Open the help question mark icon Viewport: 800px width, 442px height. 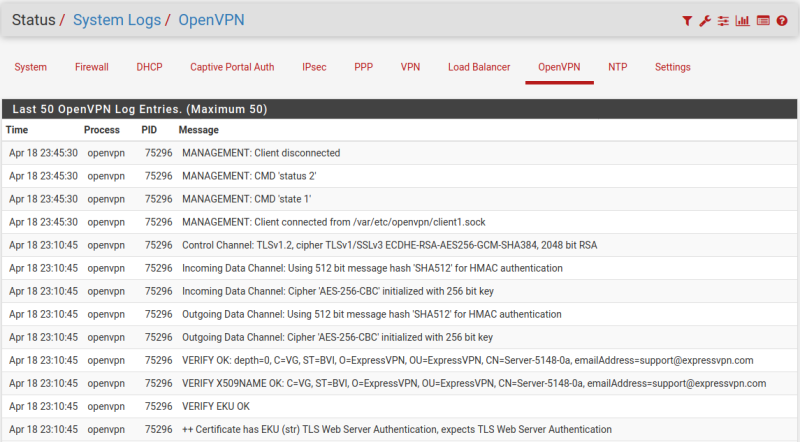(x=782, y=20)
